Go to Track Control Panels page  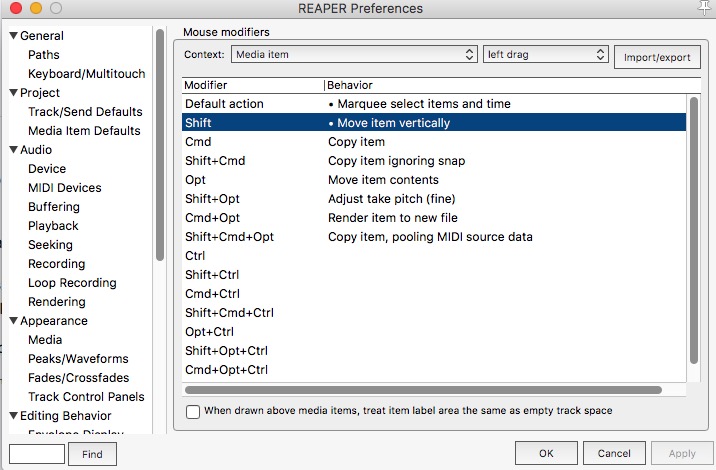[84, 397]
